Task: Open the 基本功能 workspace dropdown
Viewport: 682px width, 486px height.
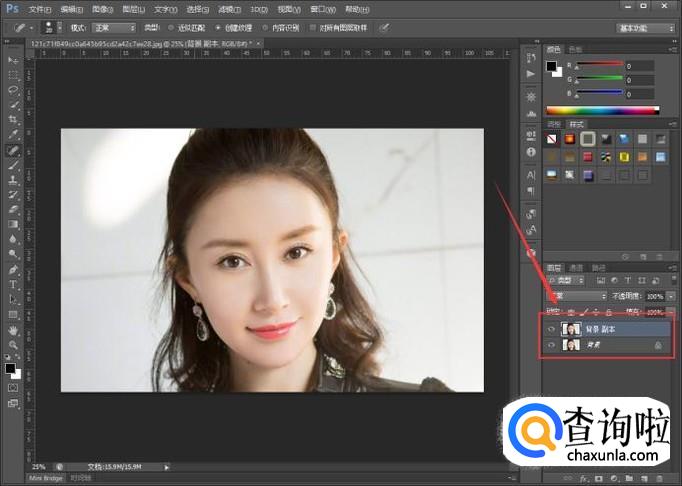Action: (643, 28)
